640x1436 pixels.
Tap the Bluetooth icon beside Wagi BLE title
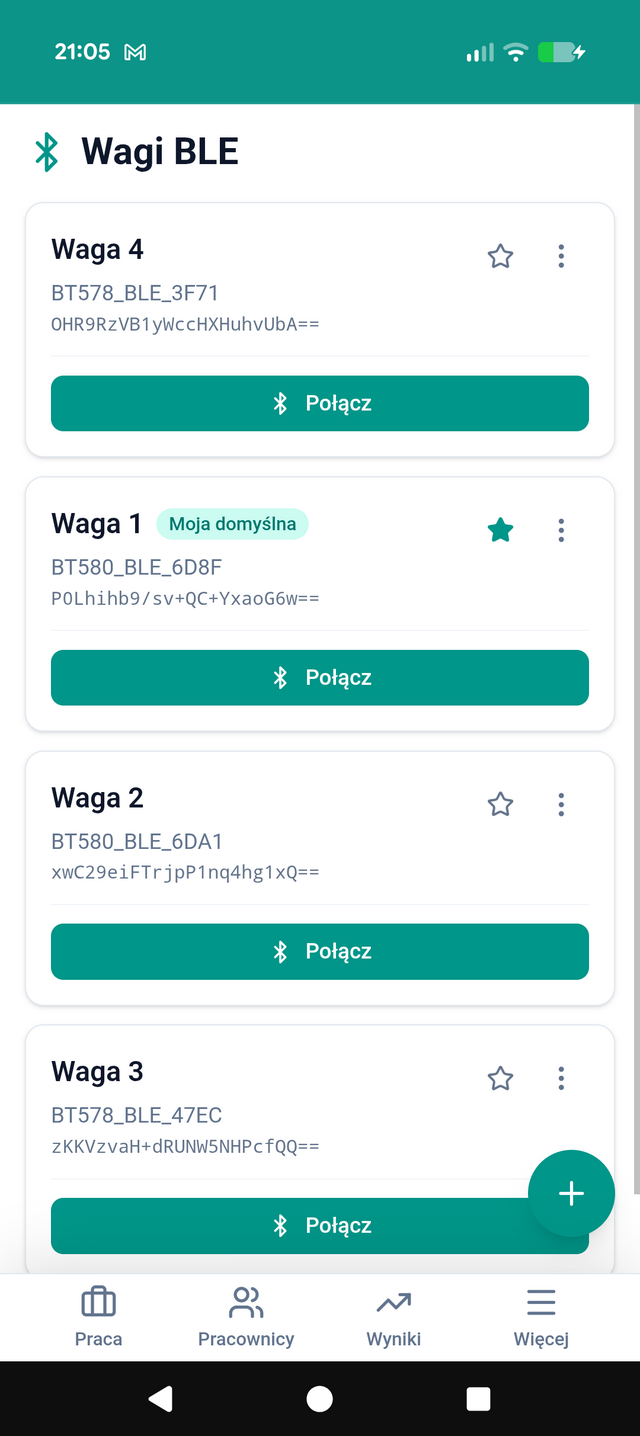click(x=46, y=152)
